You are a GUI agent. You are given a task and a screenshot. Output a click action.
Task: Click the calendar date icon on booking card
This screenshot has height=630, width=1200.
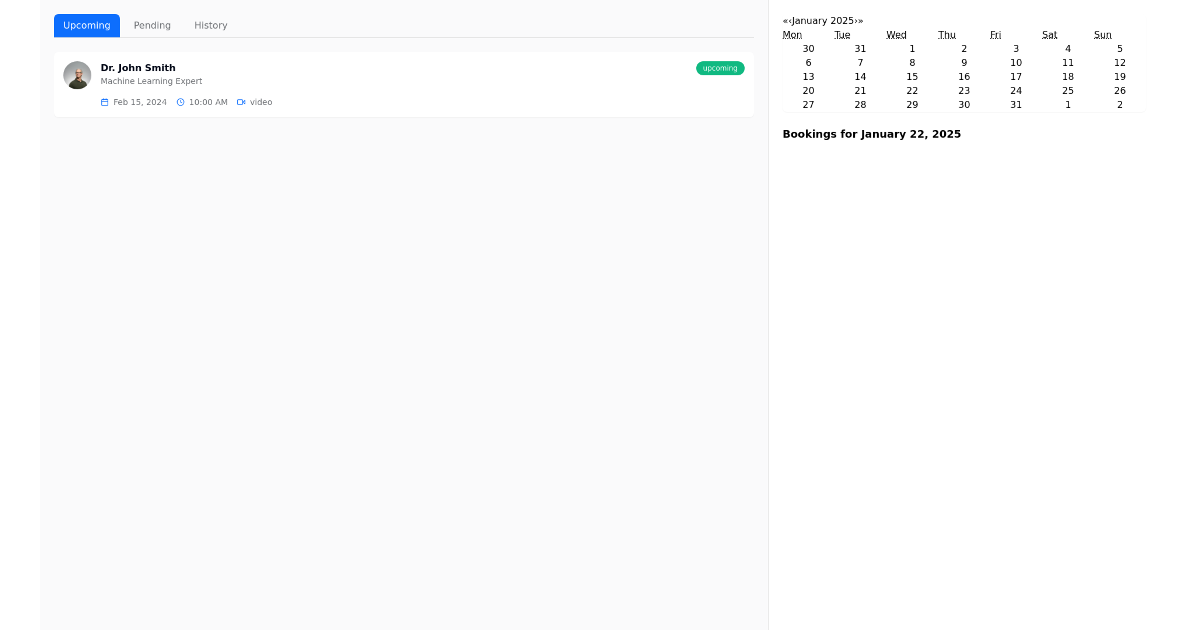104,101
